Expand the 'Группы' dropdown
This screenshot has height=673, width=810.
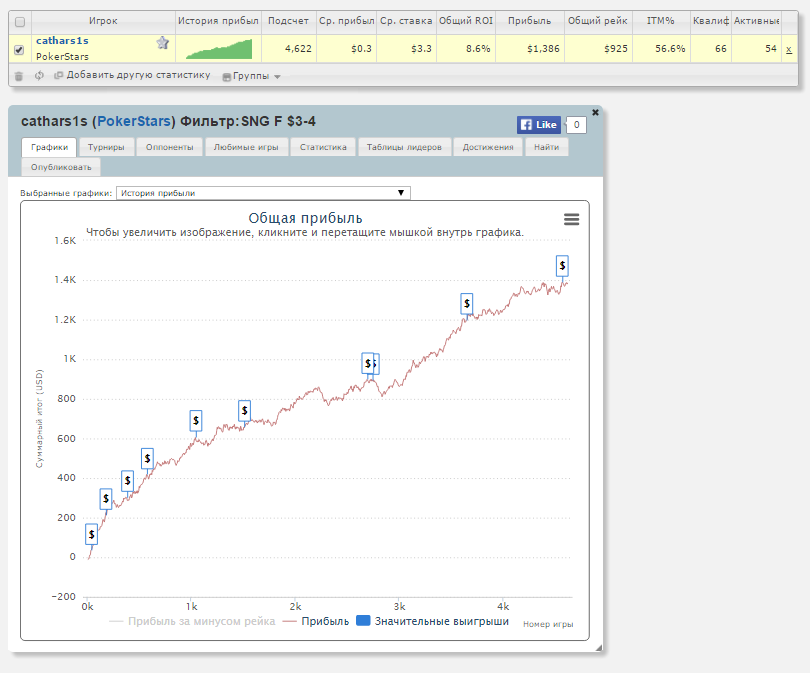click(x=252, y=76)
